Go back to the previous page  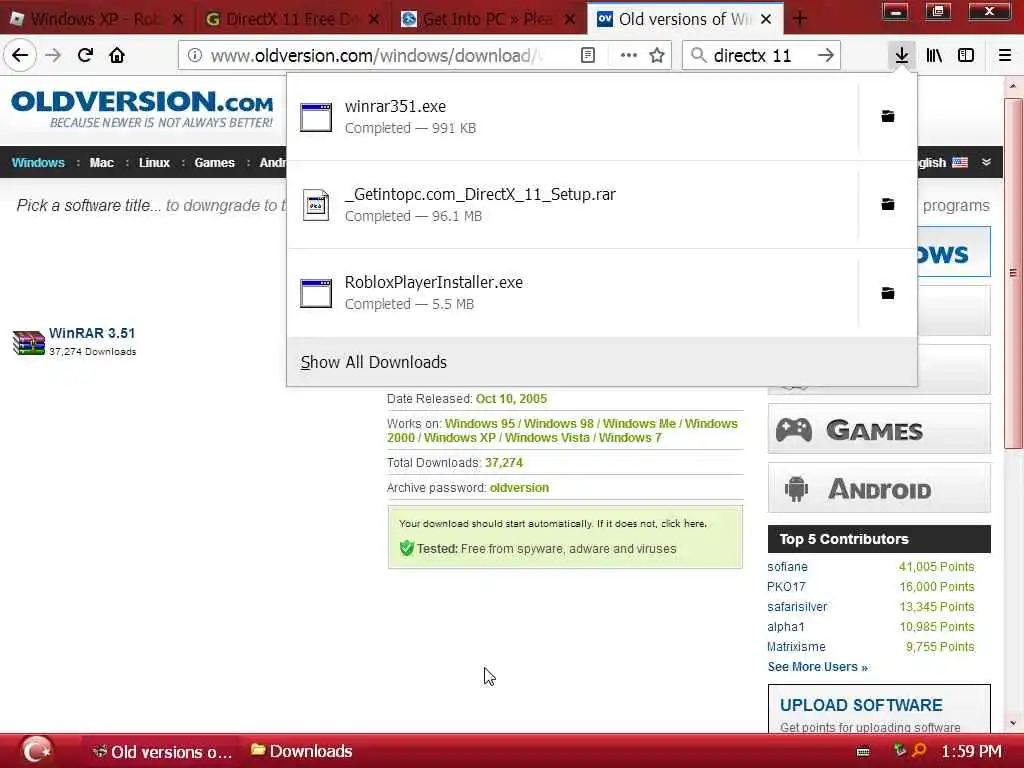coord(20,56)
